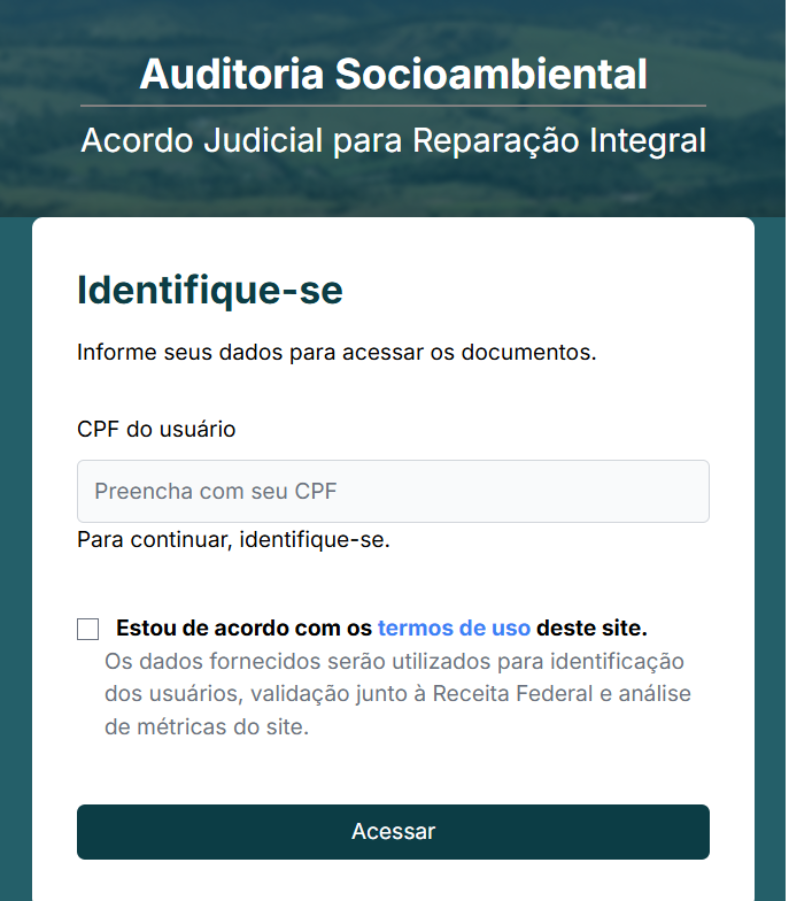This screenshot has width=786, height=901.
Task: Click the 'Acordo Judicial para Reparação Integral' subtitle
Action: pyautogui.click(x=393, y=141)
